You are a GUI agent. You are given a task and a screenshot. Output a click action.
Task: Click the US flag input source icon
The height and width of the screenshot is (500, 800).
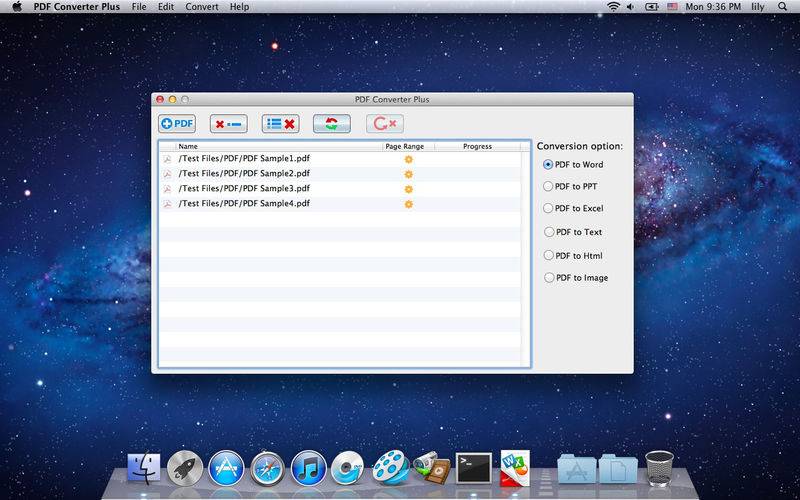672,7
